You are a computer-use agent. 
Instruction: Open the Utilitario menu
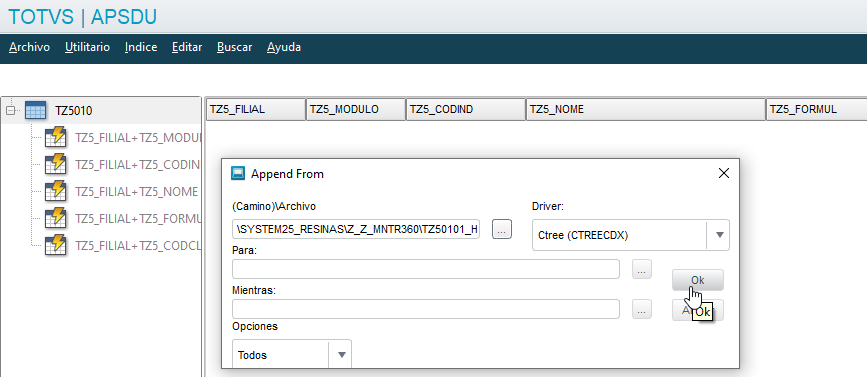87,47
